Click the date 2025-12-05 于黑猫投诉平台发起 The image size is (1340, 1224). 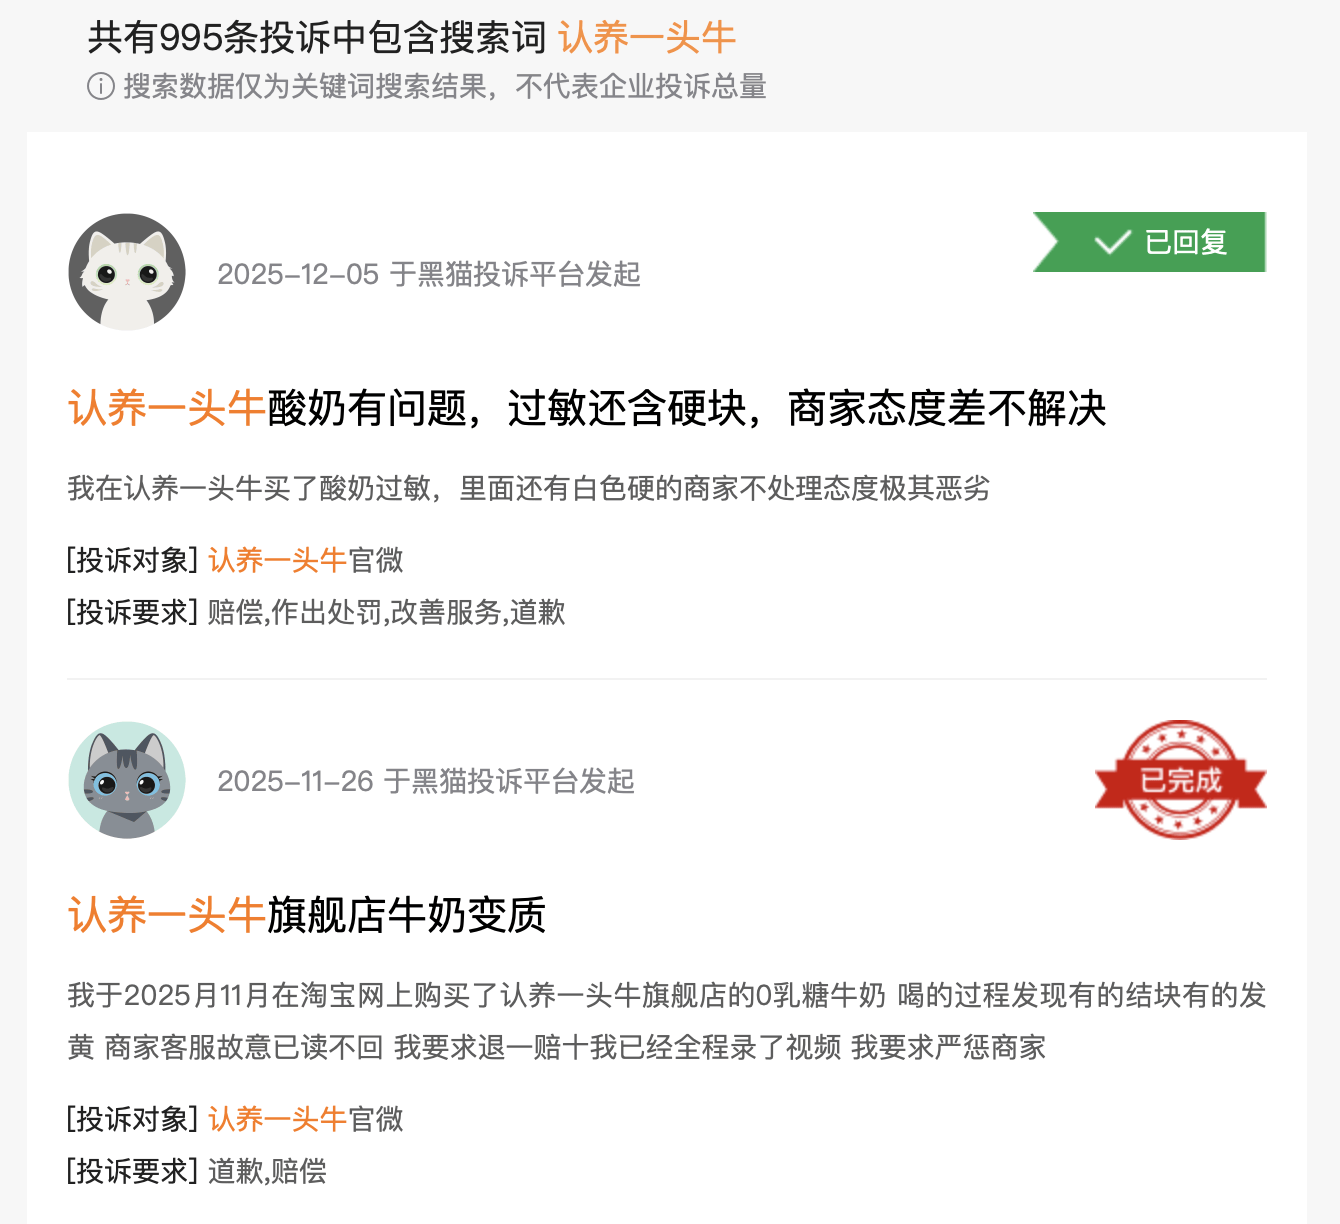tap(429, 274)
